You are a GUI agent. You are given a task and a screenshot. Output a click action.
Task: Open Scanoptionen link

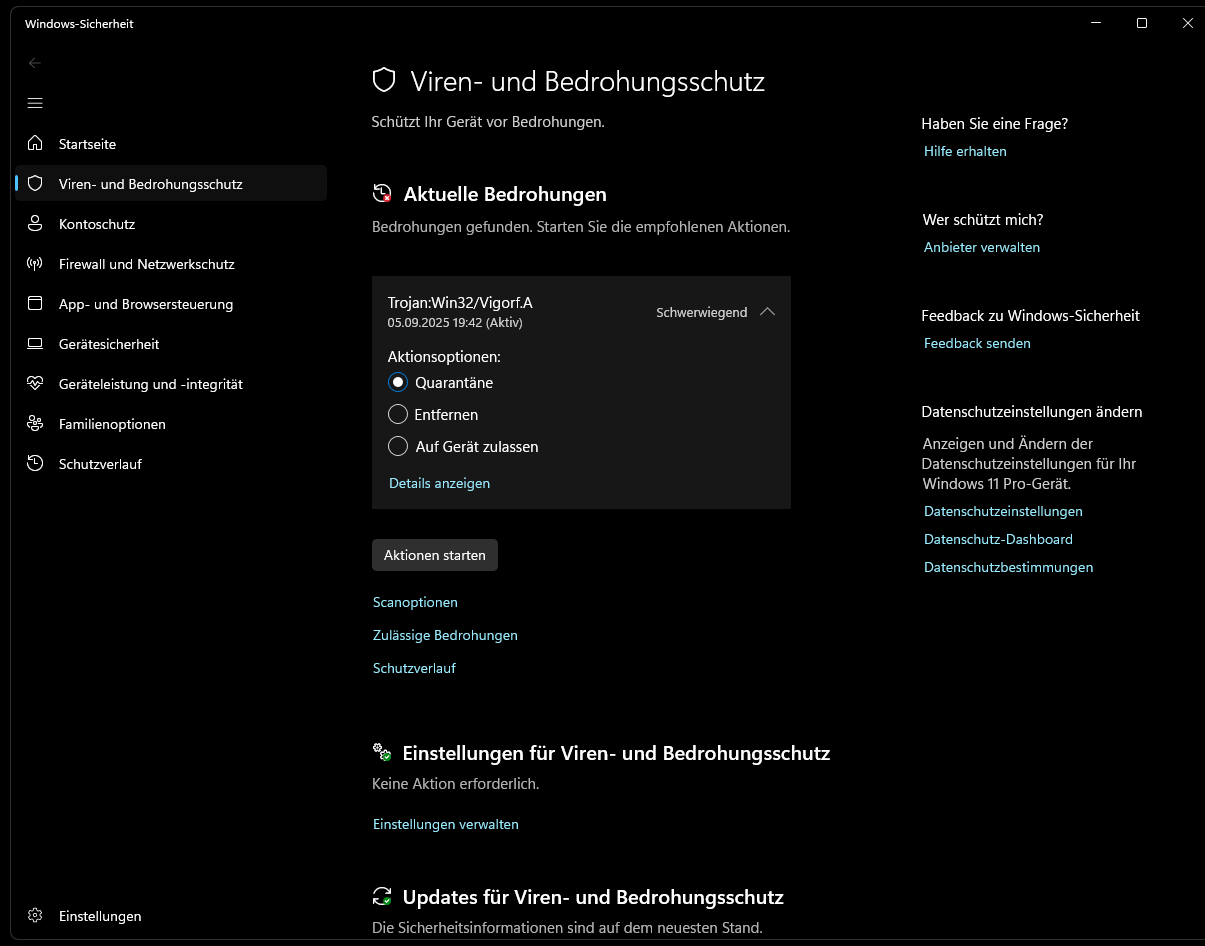click(x=415, y=602)
